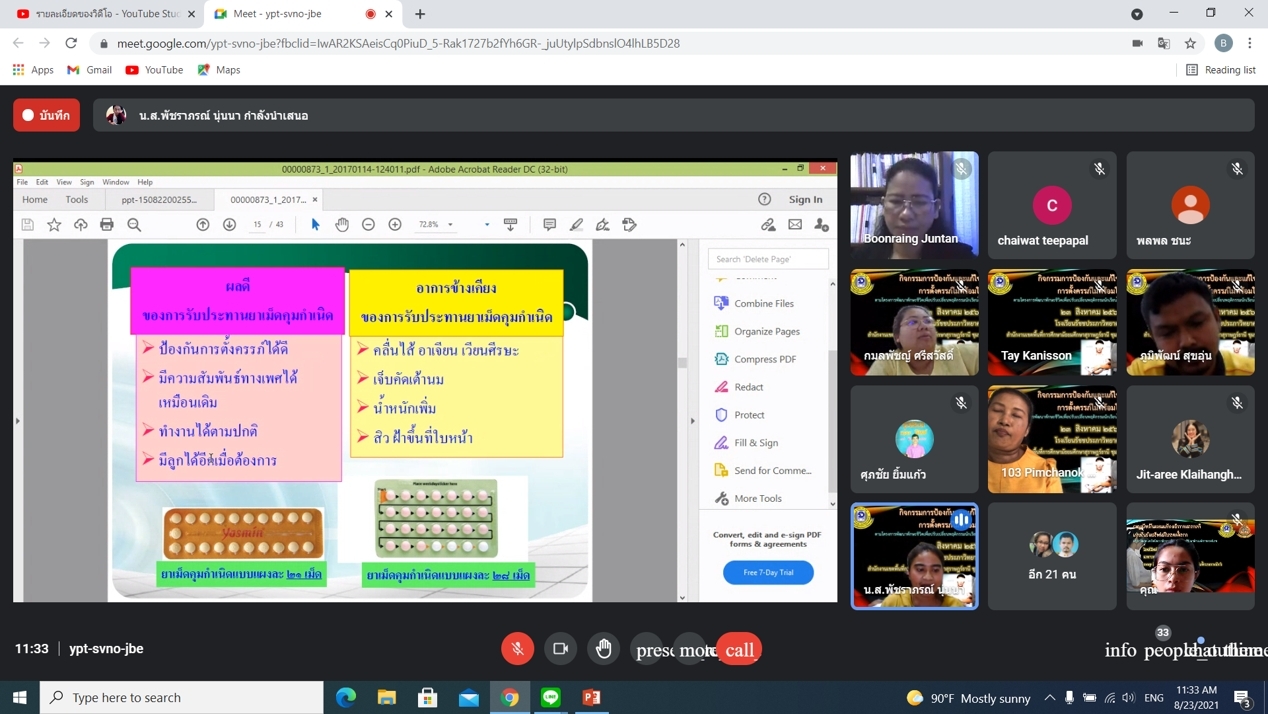Screen dimensions: 1268x714
Task: Open the Google Translate page icon
Action: [x=1164, y=43]
